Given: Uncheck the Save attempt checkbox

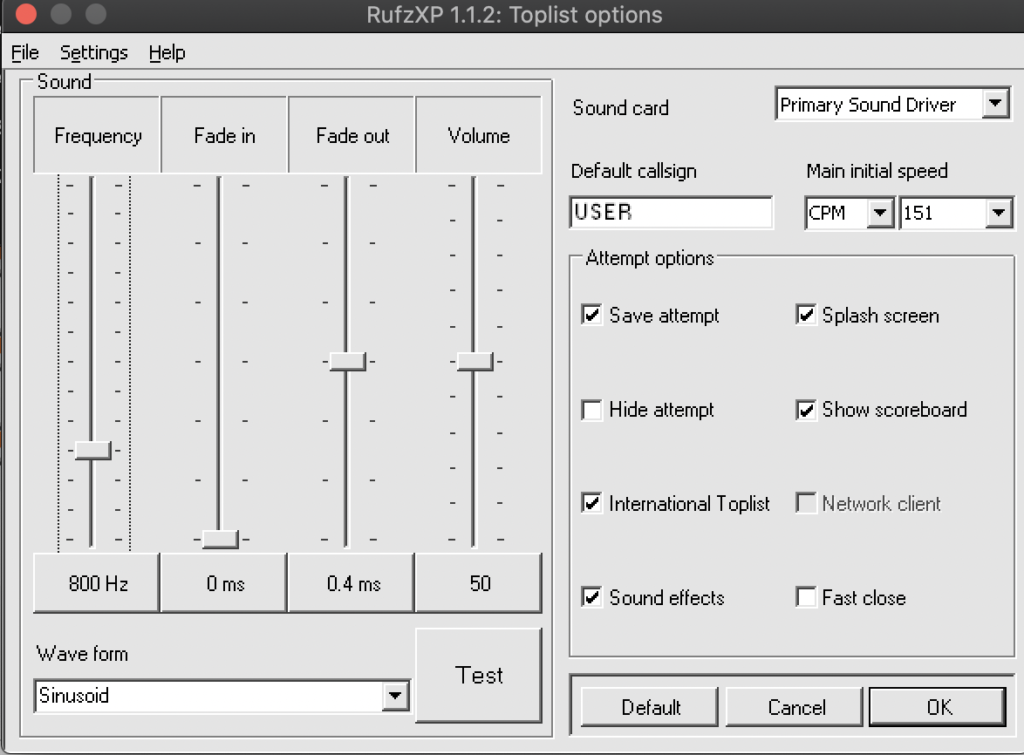Looking at the screenshot, I should pyautogui.click(x=592, y=316).
